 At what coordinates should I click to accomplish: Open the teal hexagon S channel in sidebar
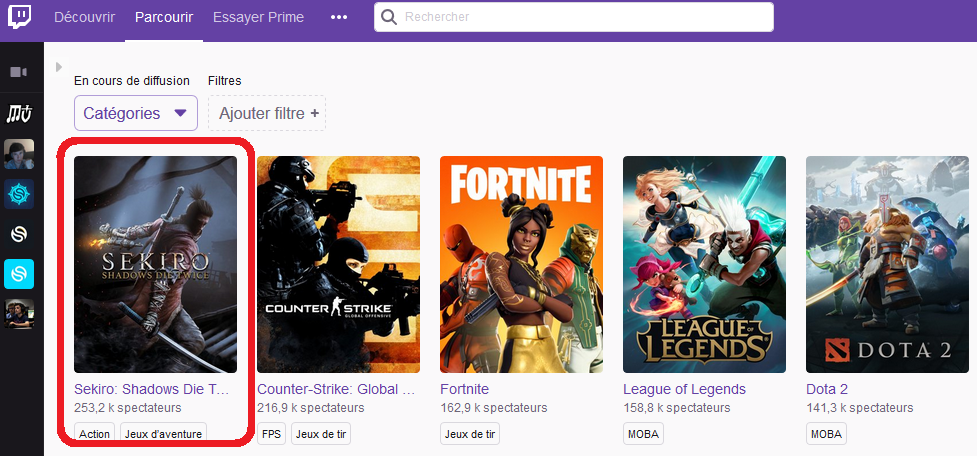coord(20,193)
